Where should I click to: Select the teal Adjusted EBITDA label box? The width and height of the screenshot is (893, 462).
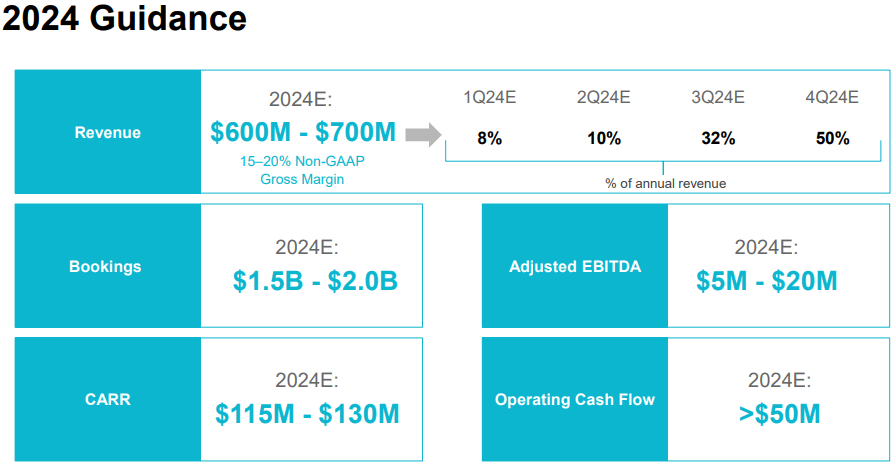(575, 266)
